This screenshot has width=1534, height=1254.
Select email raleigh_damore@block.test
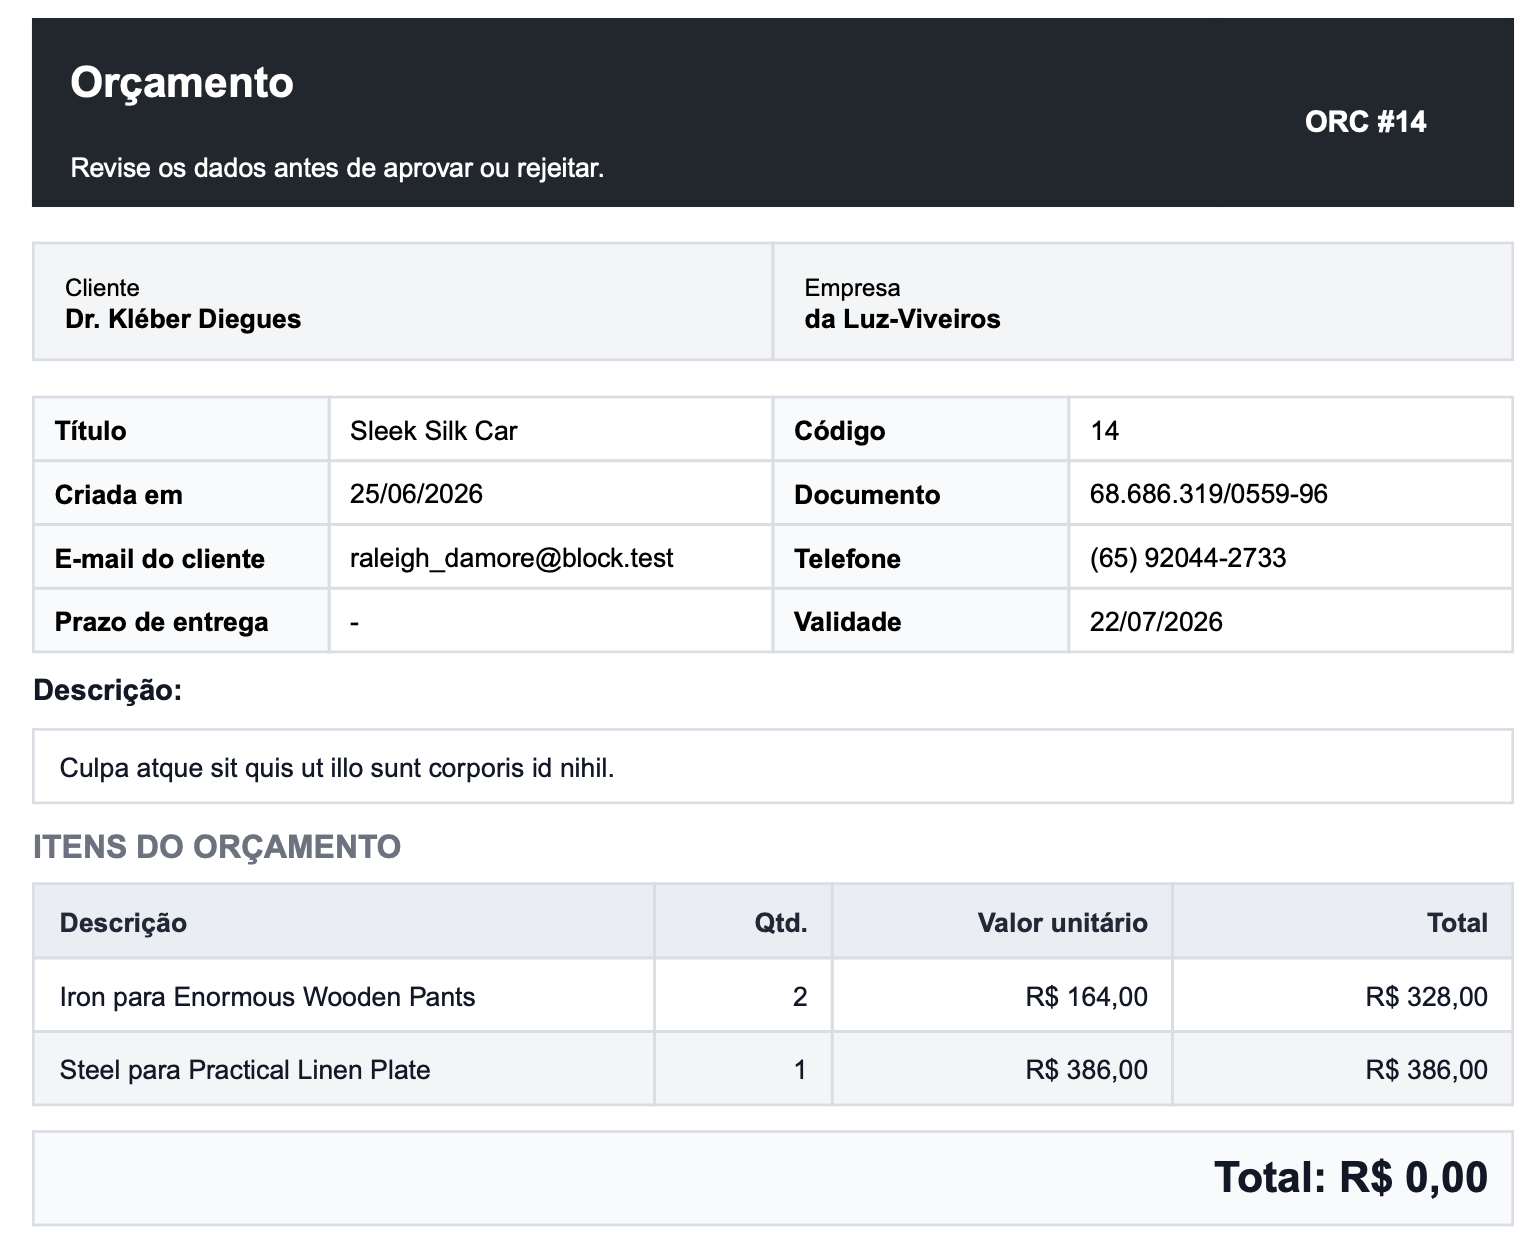click(511, 558)
